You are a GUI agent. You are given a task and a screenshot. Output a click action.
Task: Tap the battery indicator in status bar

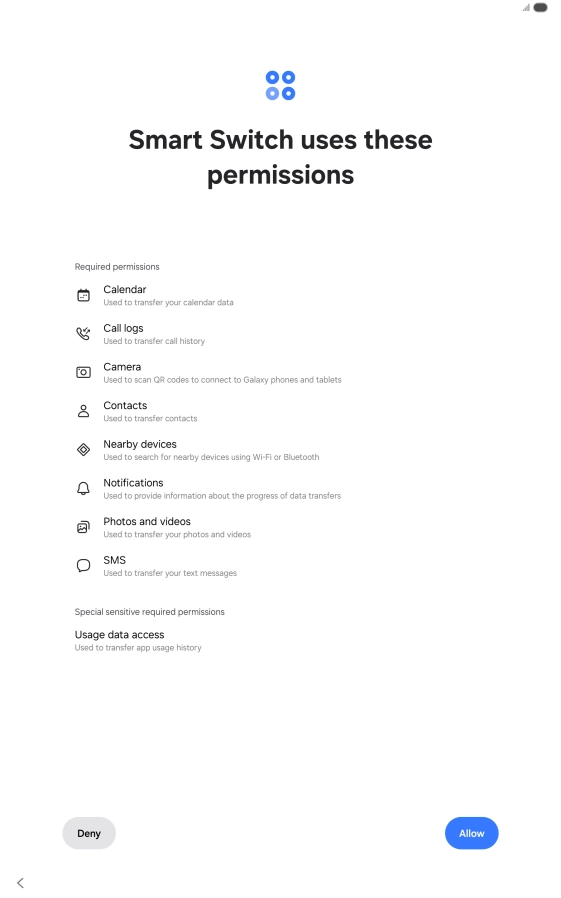[540, 8]
